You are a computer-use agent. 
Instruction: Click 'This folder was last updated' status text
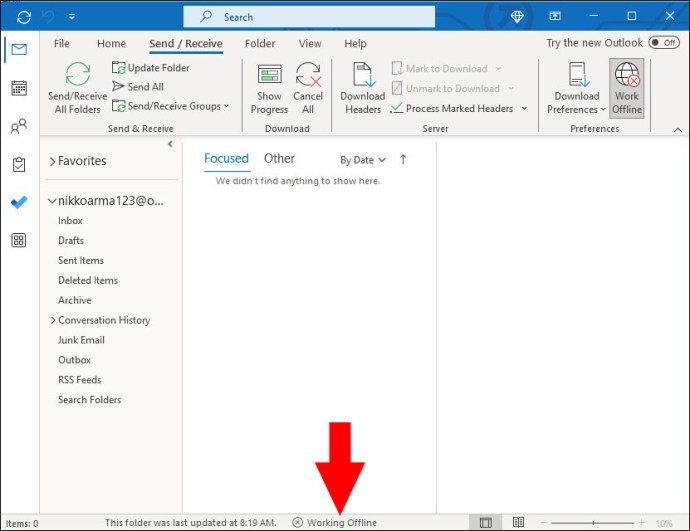191,523
